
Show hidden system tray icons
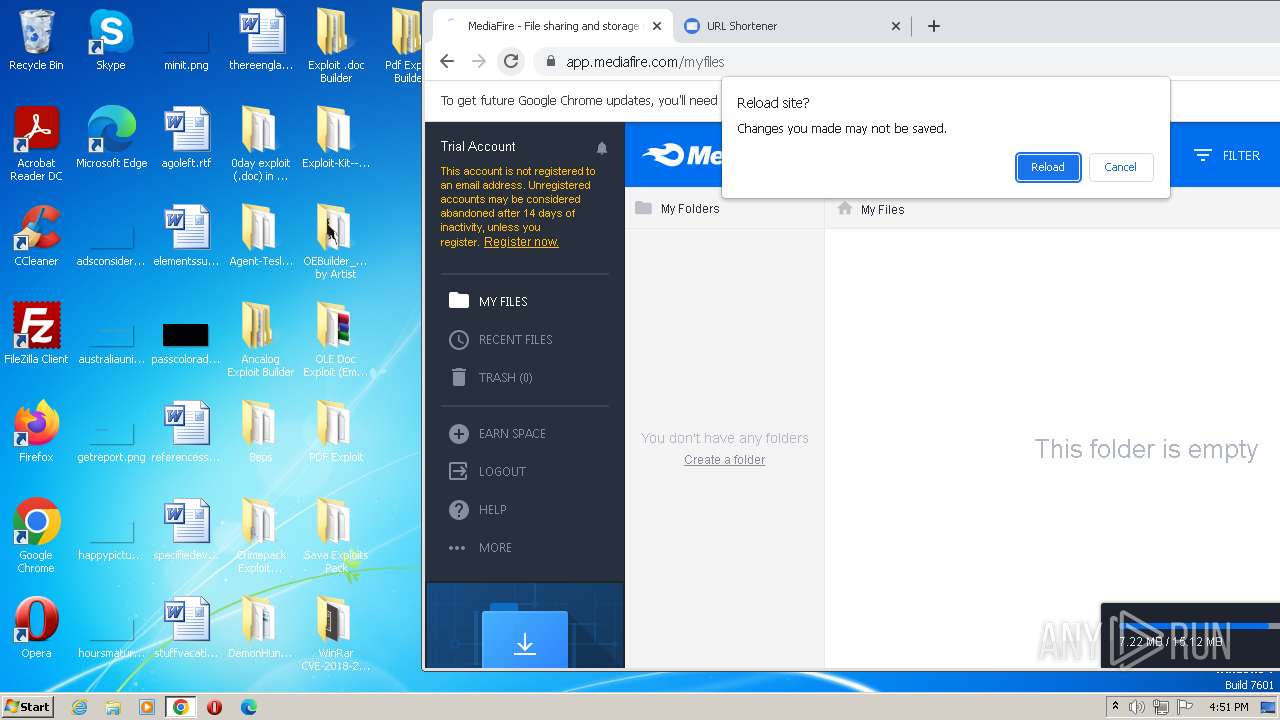click(x=1115, y=706)
